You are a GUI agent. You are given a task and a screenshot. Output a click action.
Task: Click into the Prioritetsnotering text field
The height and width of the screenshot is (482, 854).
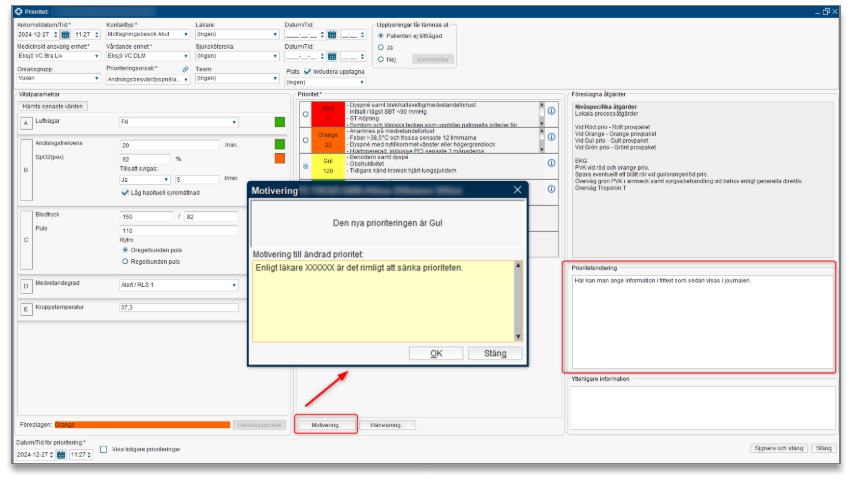point(700,320)
